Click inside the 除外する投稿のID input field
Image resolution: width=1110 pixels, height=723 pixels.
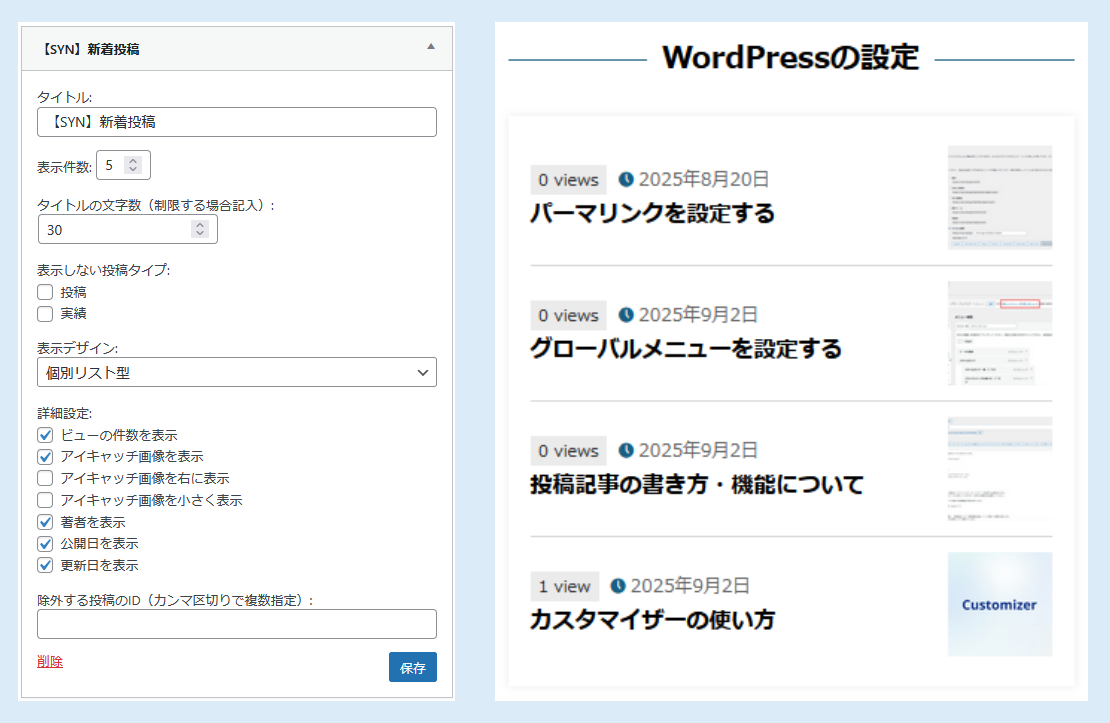tap(236, 624)
